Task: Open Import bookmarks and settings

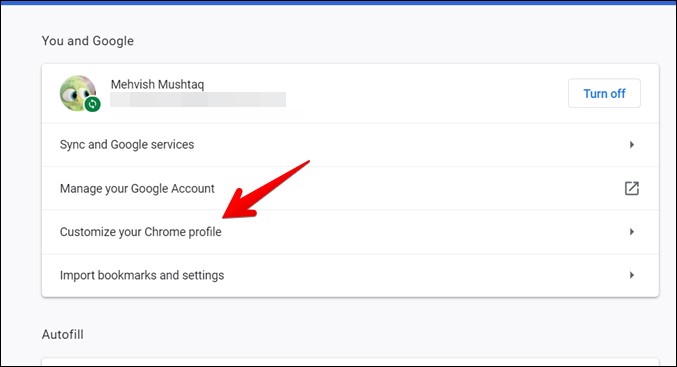Action: (x=350, y=275)
